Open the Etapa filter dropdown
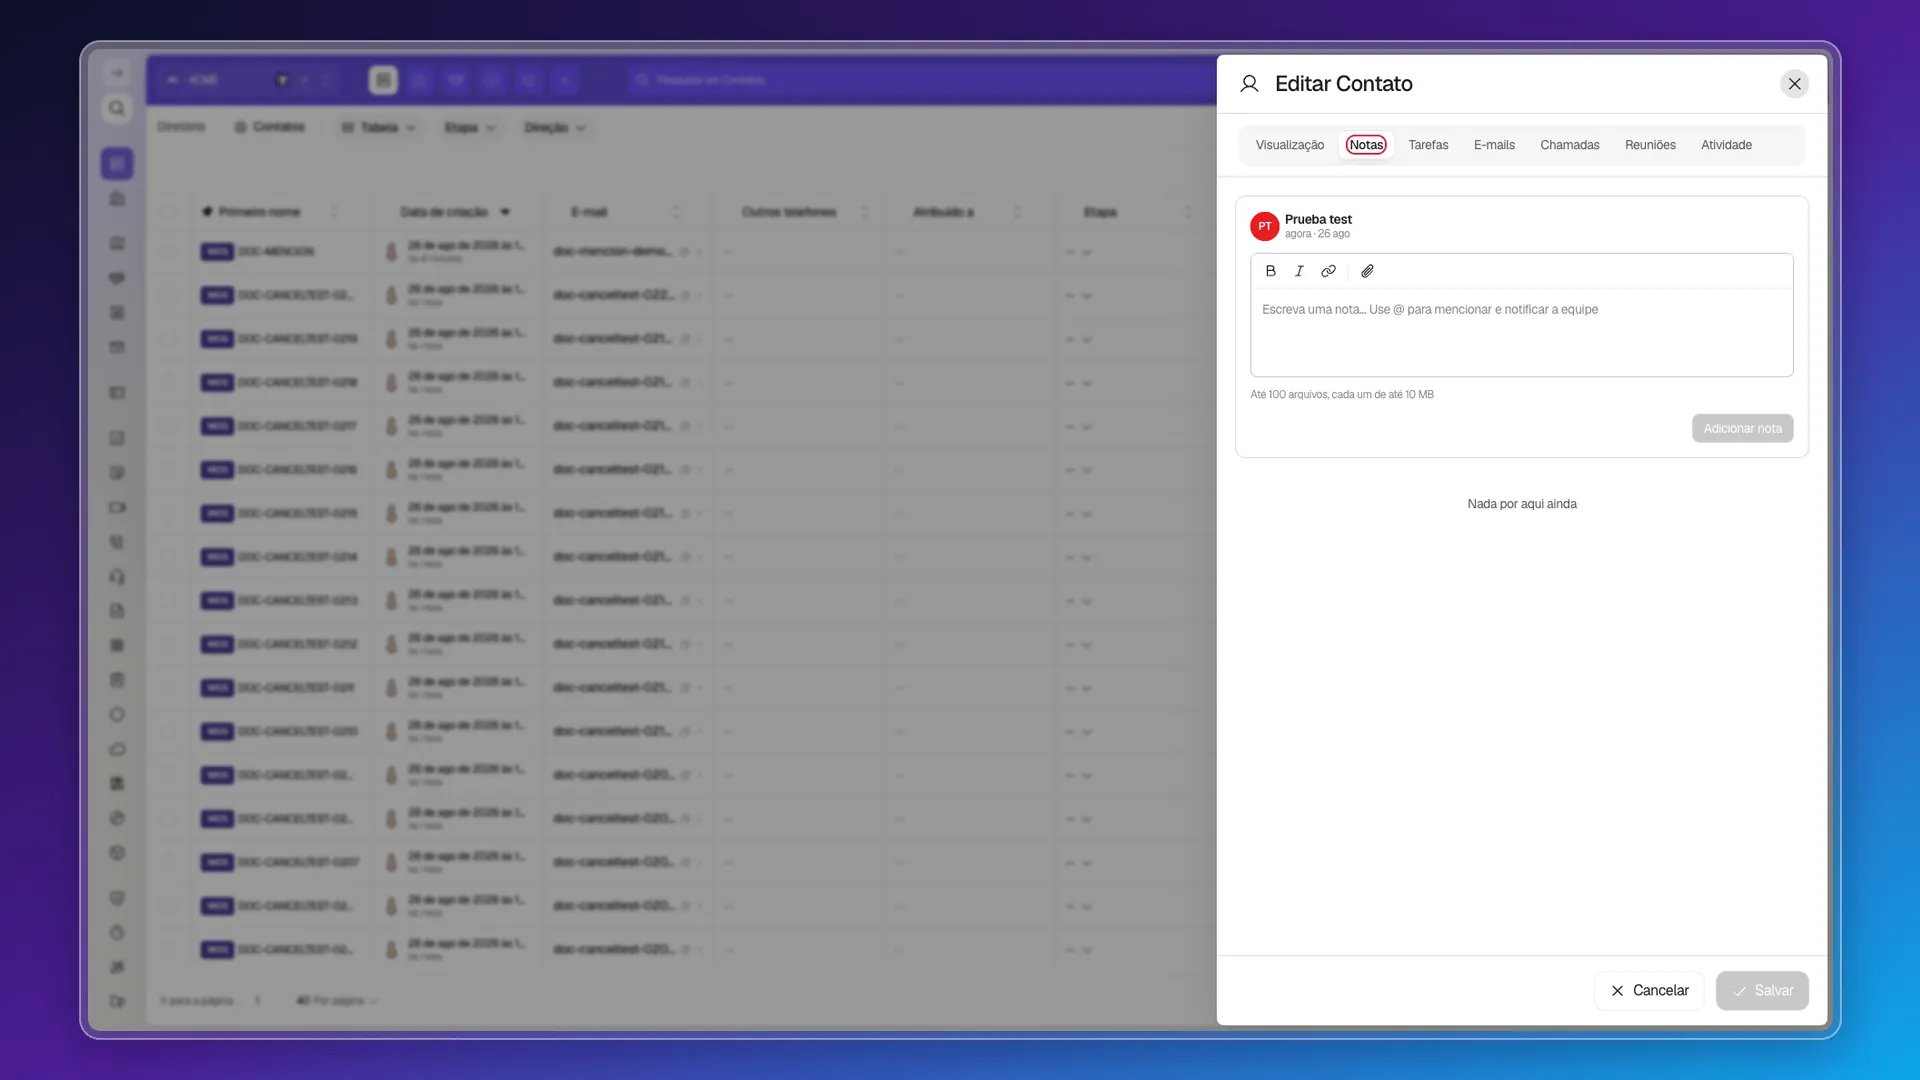The width and height of the screenshot is (1920, 1080). click(470, 128)
